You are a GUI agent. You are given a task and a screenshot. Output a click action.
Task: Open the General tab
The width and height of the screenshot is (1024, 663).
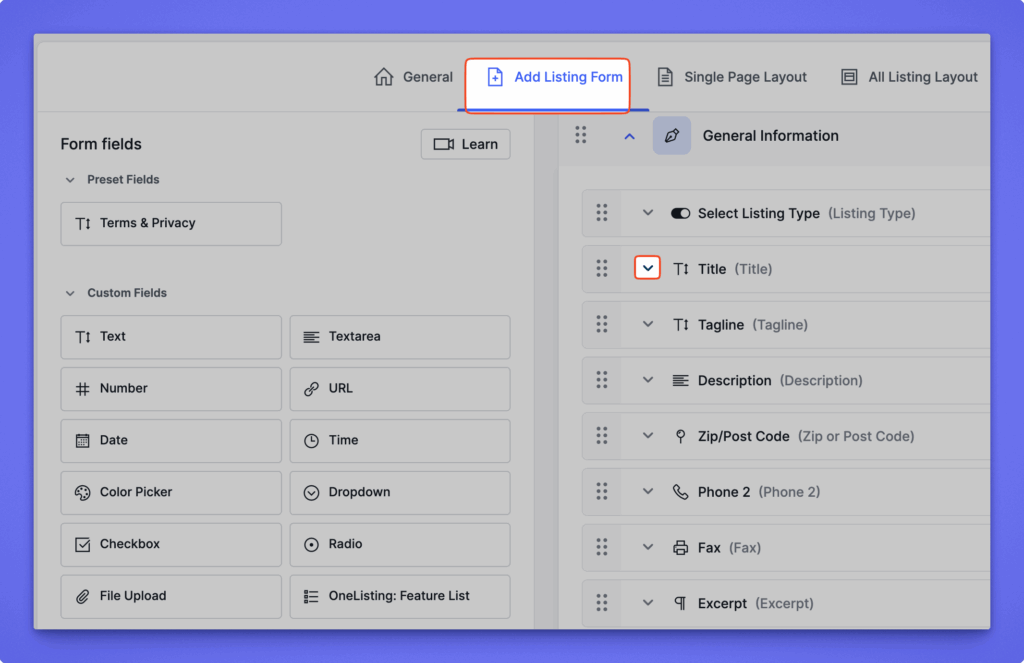(414, 77)
